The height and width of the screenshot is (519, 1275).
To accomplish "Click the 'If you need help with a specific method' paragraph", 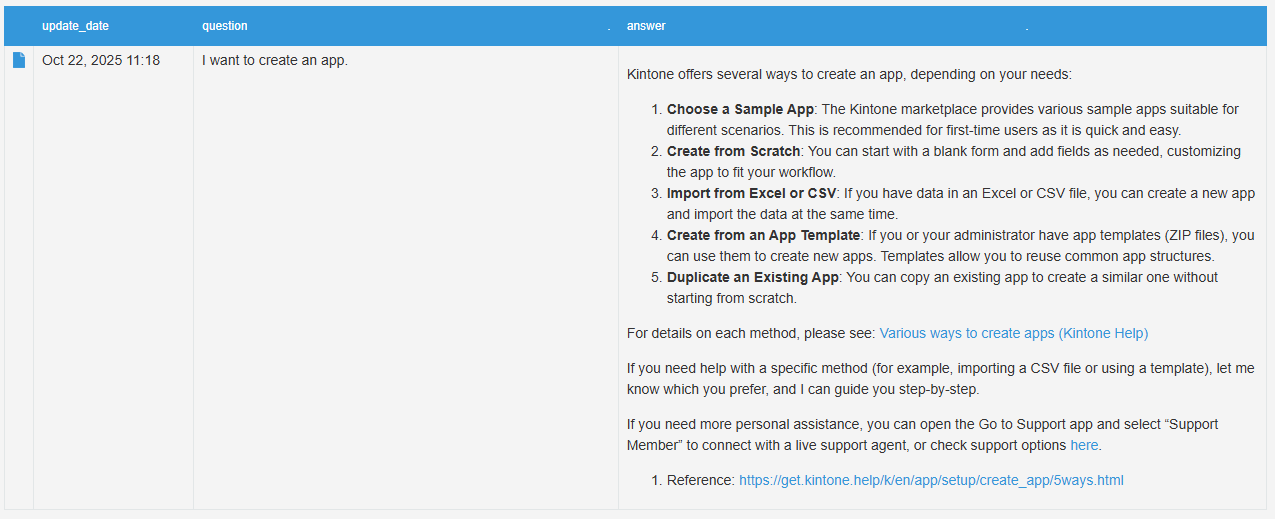I will (x=940, y=378).
